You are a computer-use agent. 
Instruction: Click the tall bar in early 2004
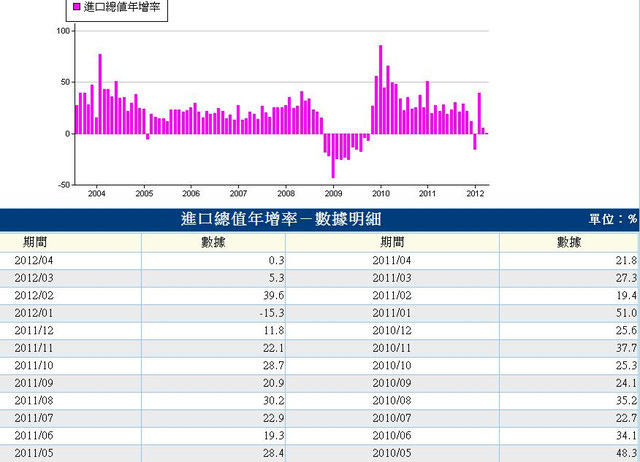coord(100,94)
